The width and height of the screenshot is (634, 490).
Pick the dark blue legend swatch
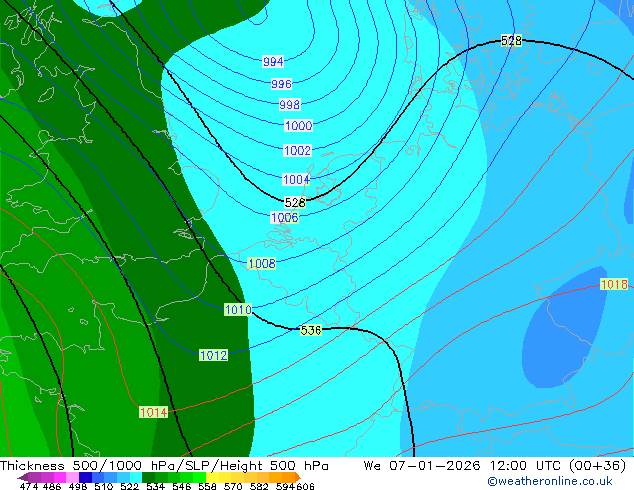[x=85, y=477]
